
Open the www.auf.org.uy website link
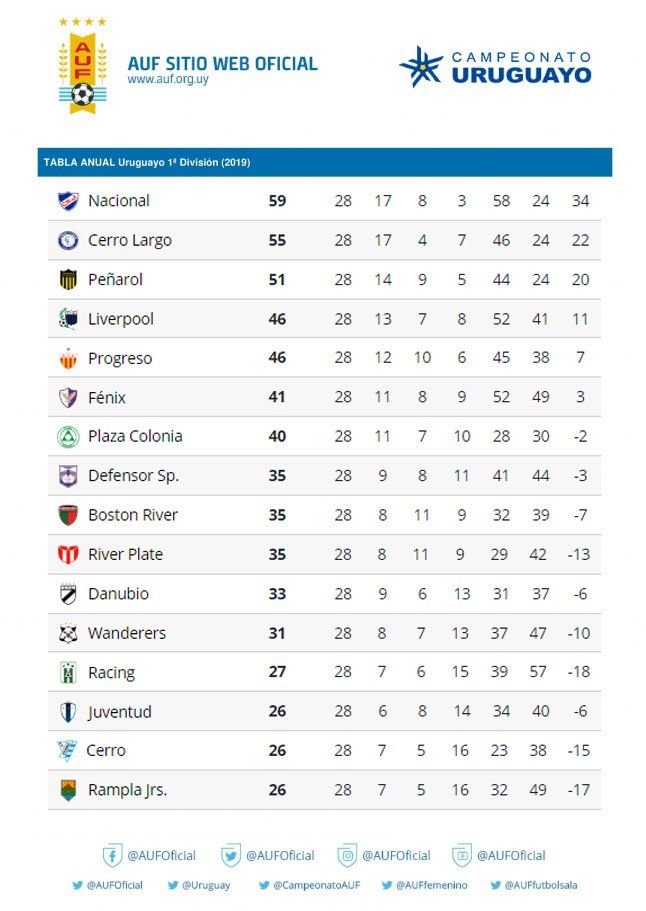(x=168, y=79)
